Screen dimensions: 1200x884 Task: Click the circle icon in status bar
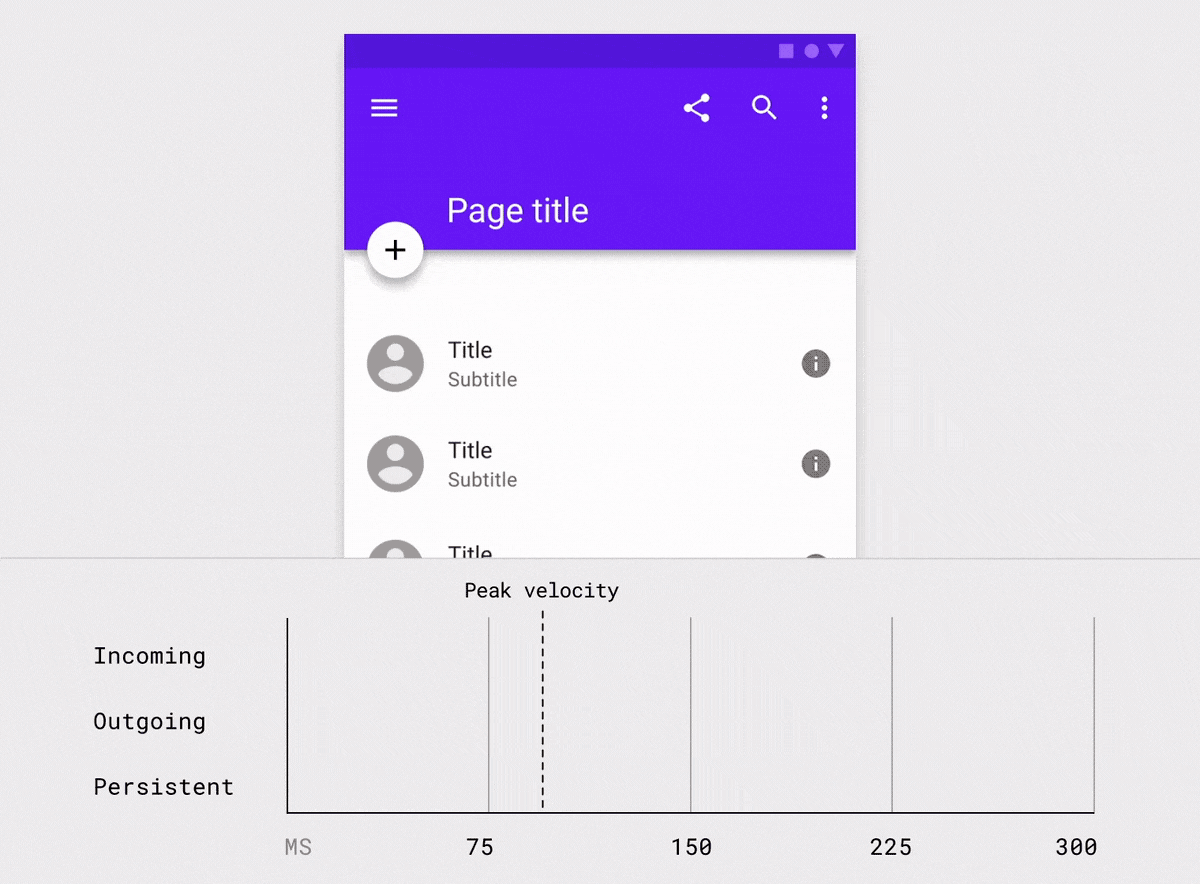pos(811,51)
